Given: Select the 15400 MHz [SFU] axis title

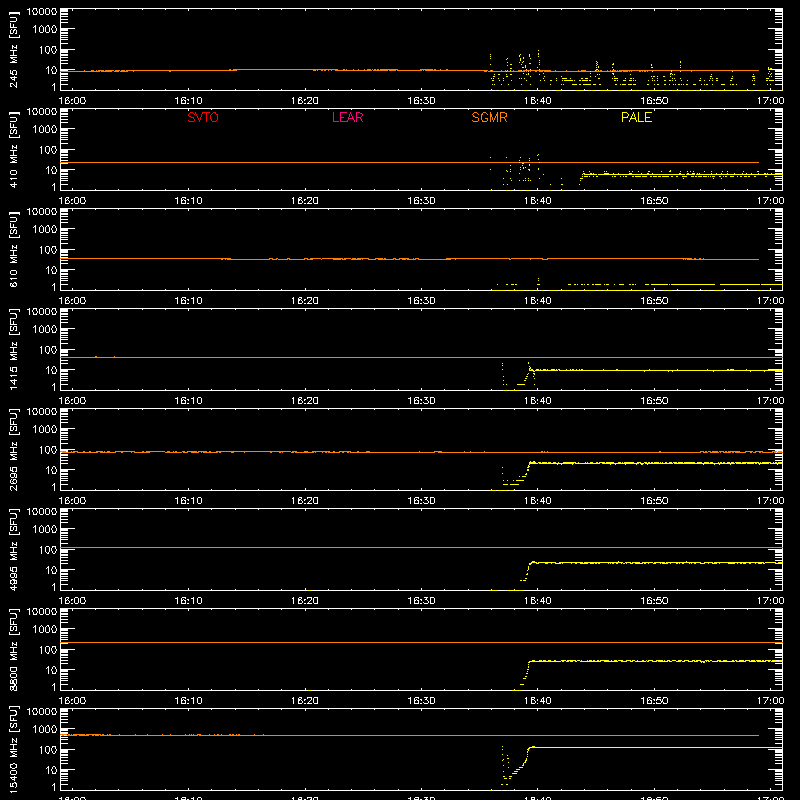Looking at the screenshot, I should pos(14,749).
